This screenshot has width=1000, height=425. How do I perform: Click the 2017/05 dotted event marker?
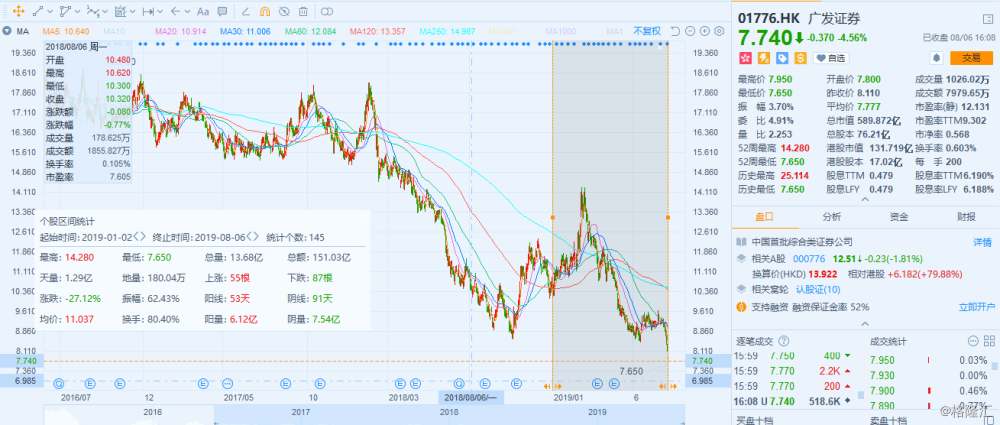coord(229,384)
